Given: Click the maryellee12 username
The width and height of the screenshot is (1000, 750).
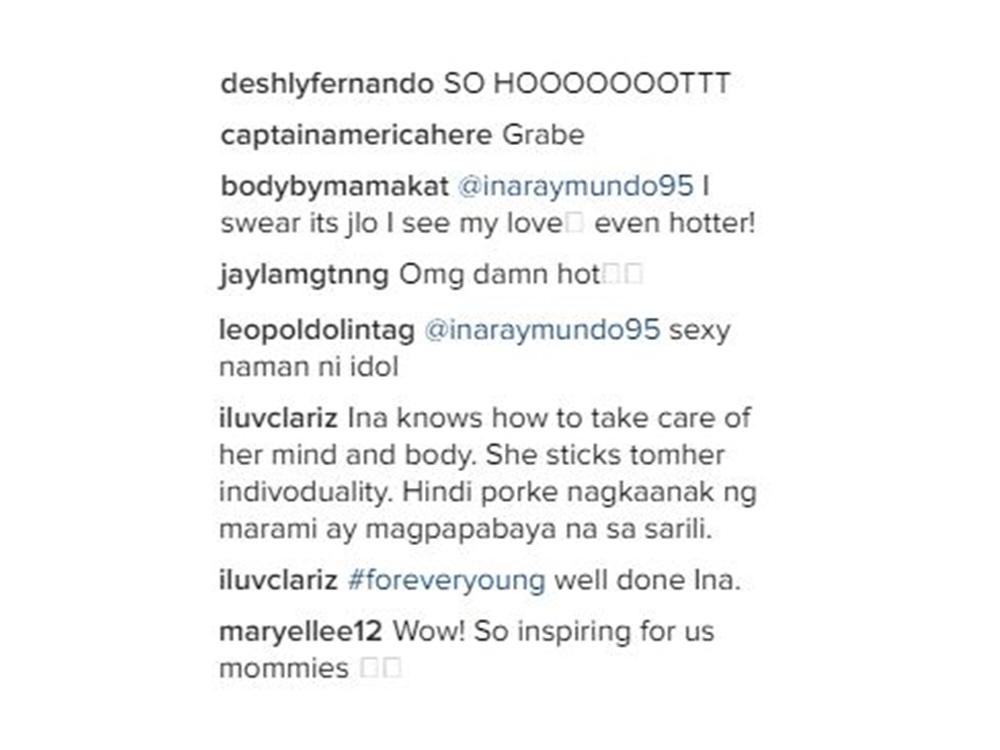Looking at the screenshot, I should 300,631.
